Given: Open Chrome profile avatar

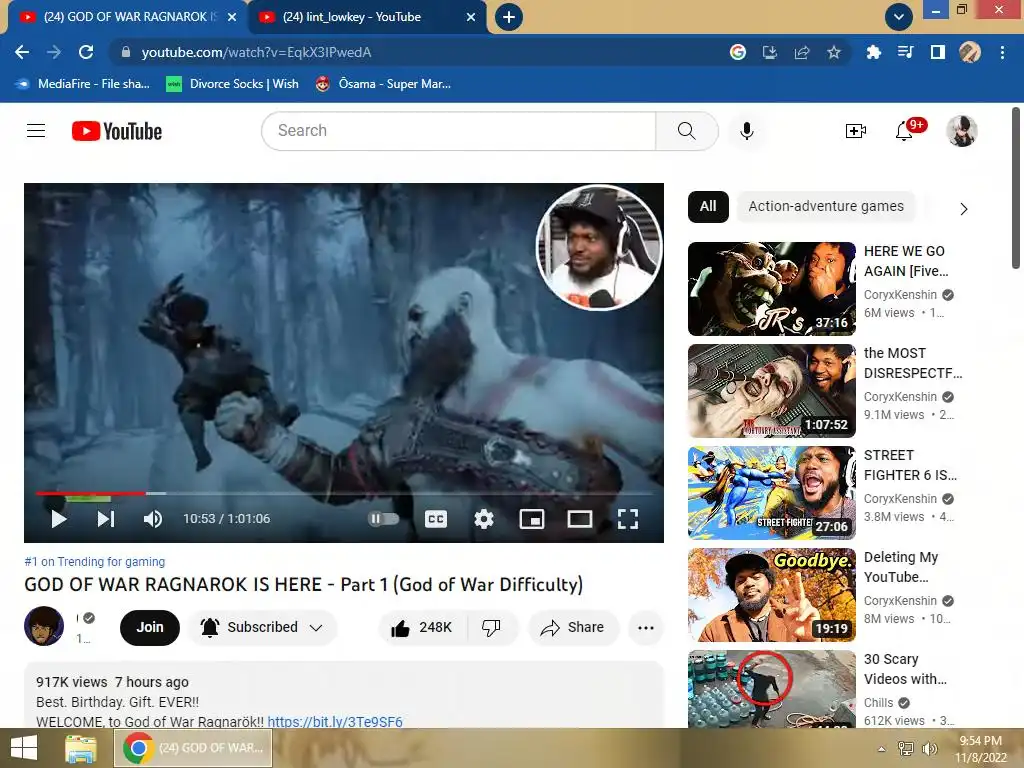Looking at the screenshot, I should pyautogui.click(x=970, y=52).
